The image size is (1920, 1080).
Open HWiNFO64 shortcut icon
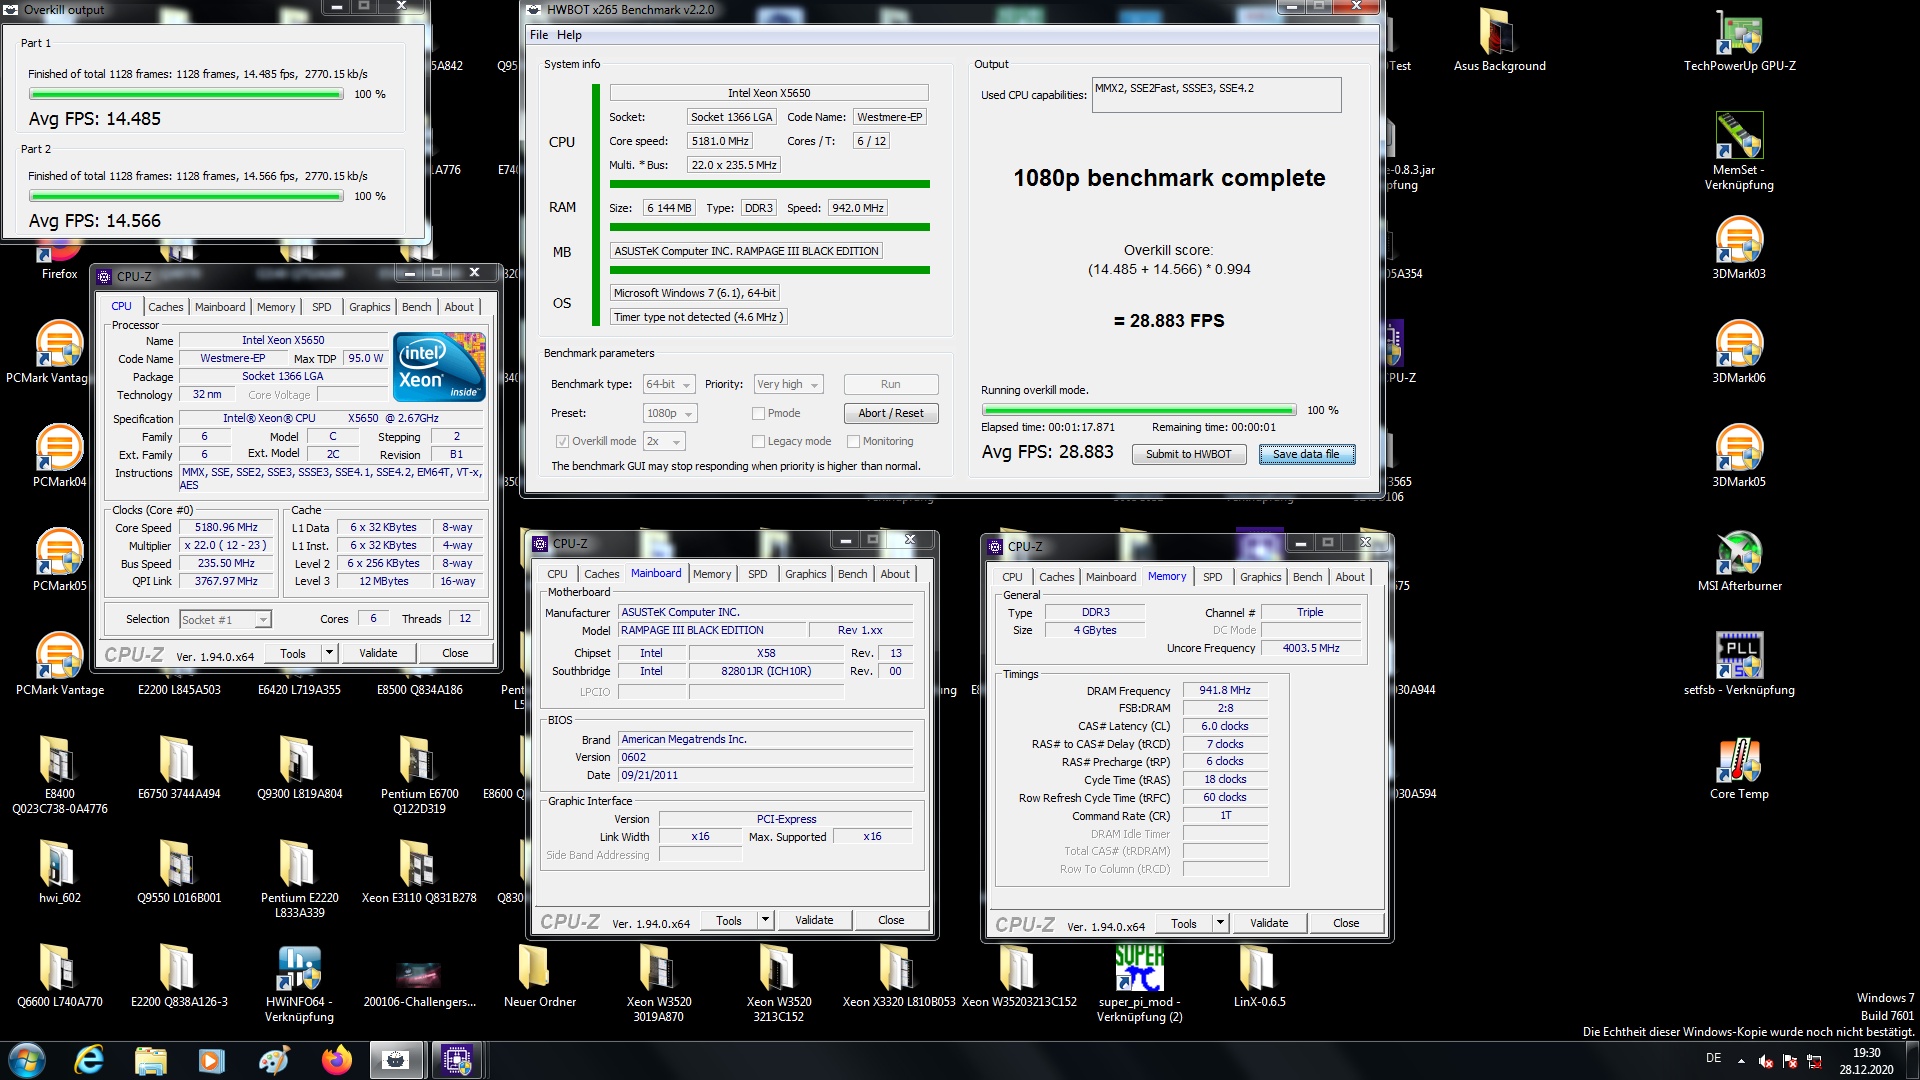[x=299, y=983]
